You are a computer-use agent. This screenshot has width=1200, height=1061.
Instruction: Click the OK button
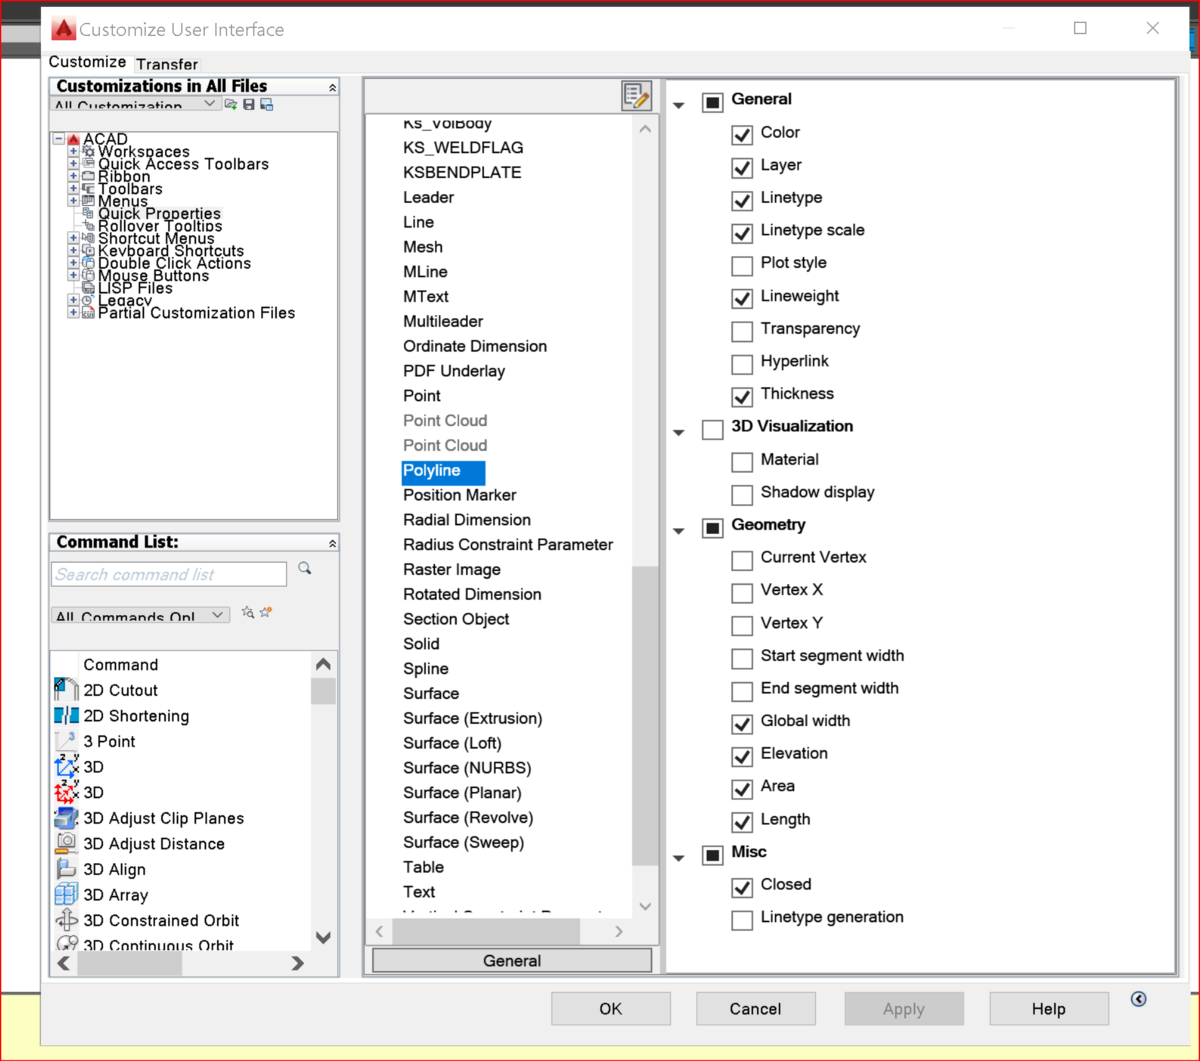tap(611, 1009)
